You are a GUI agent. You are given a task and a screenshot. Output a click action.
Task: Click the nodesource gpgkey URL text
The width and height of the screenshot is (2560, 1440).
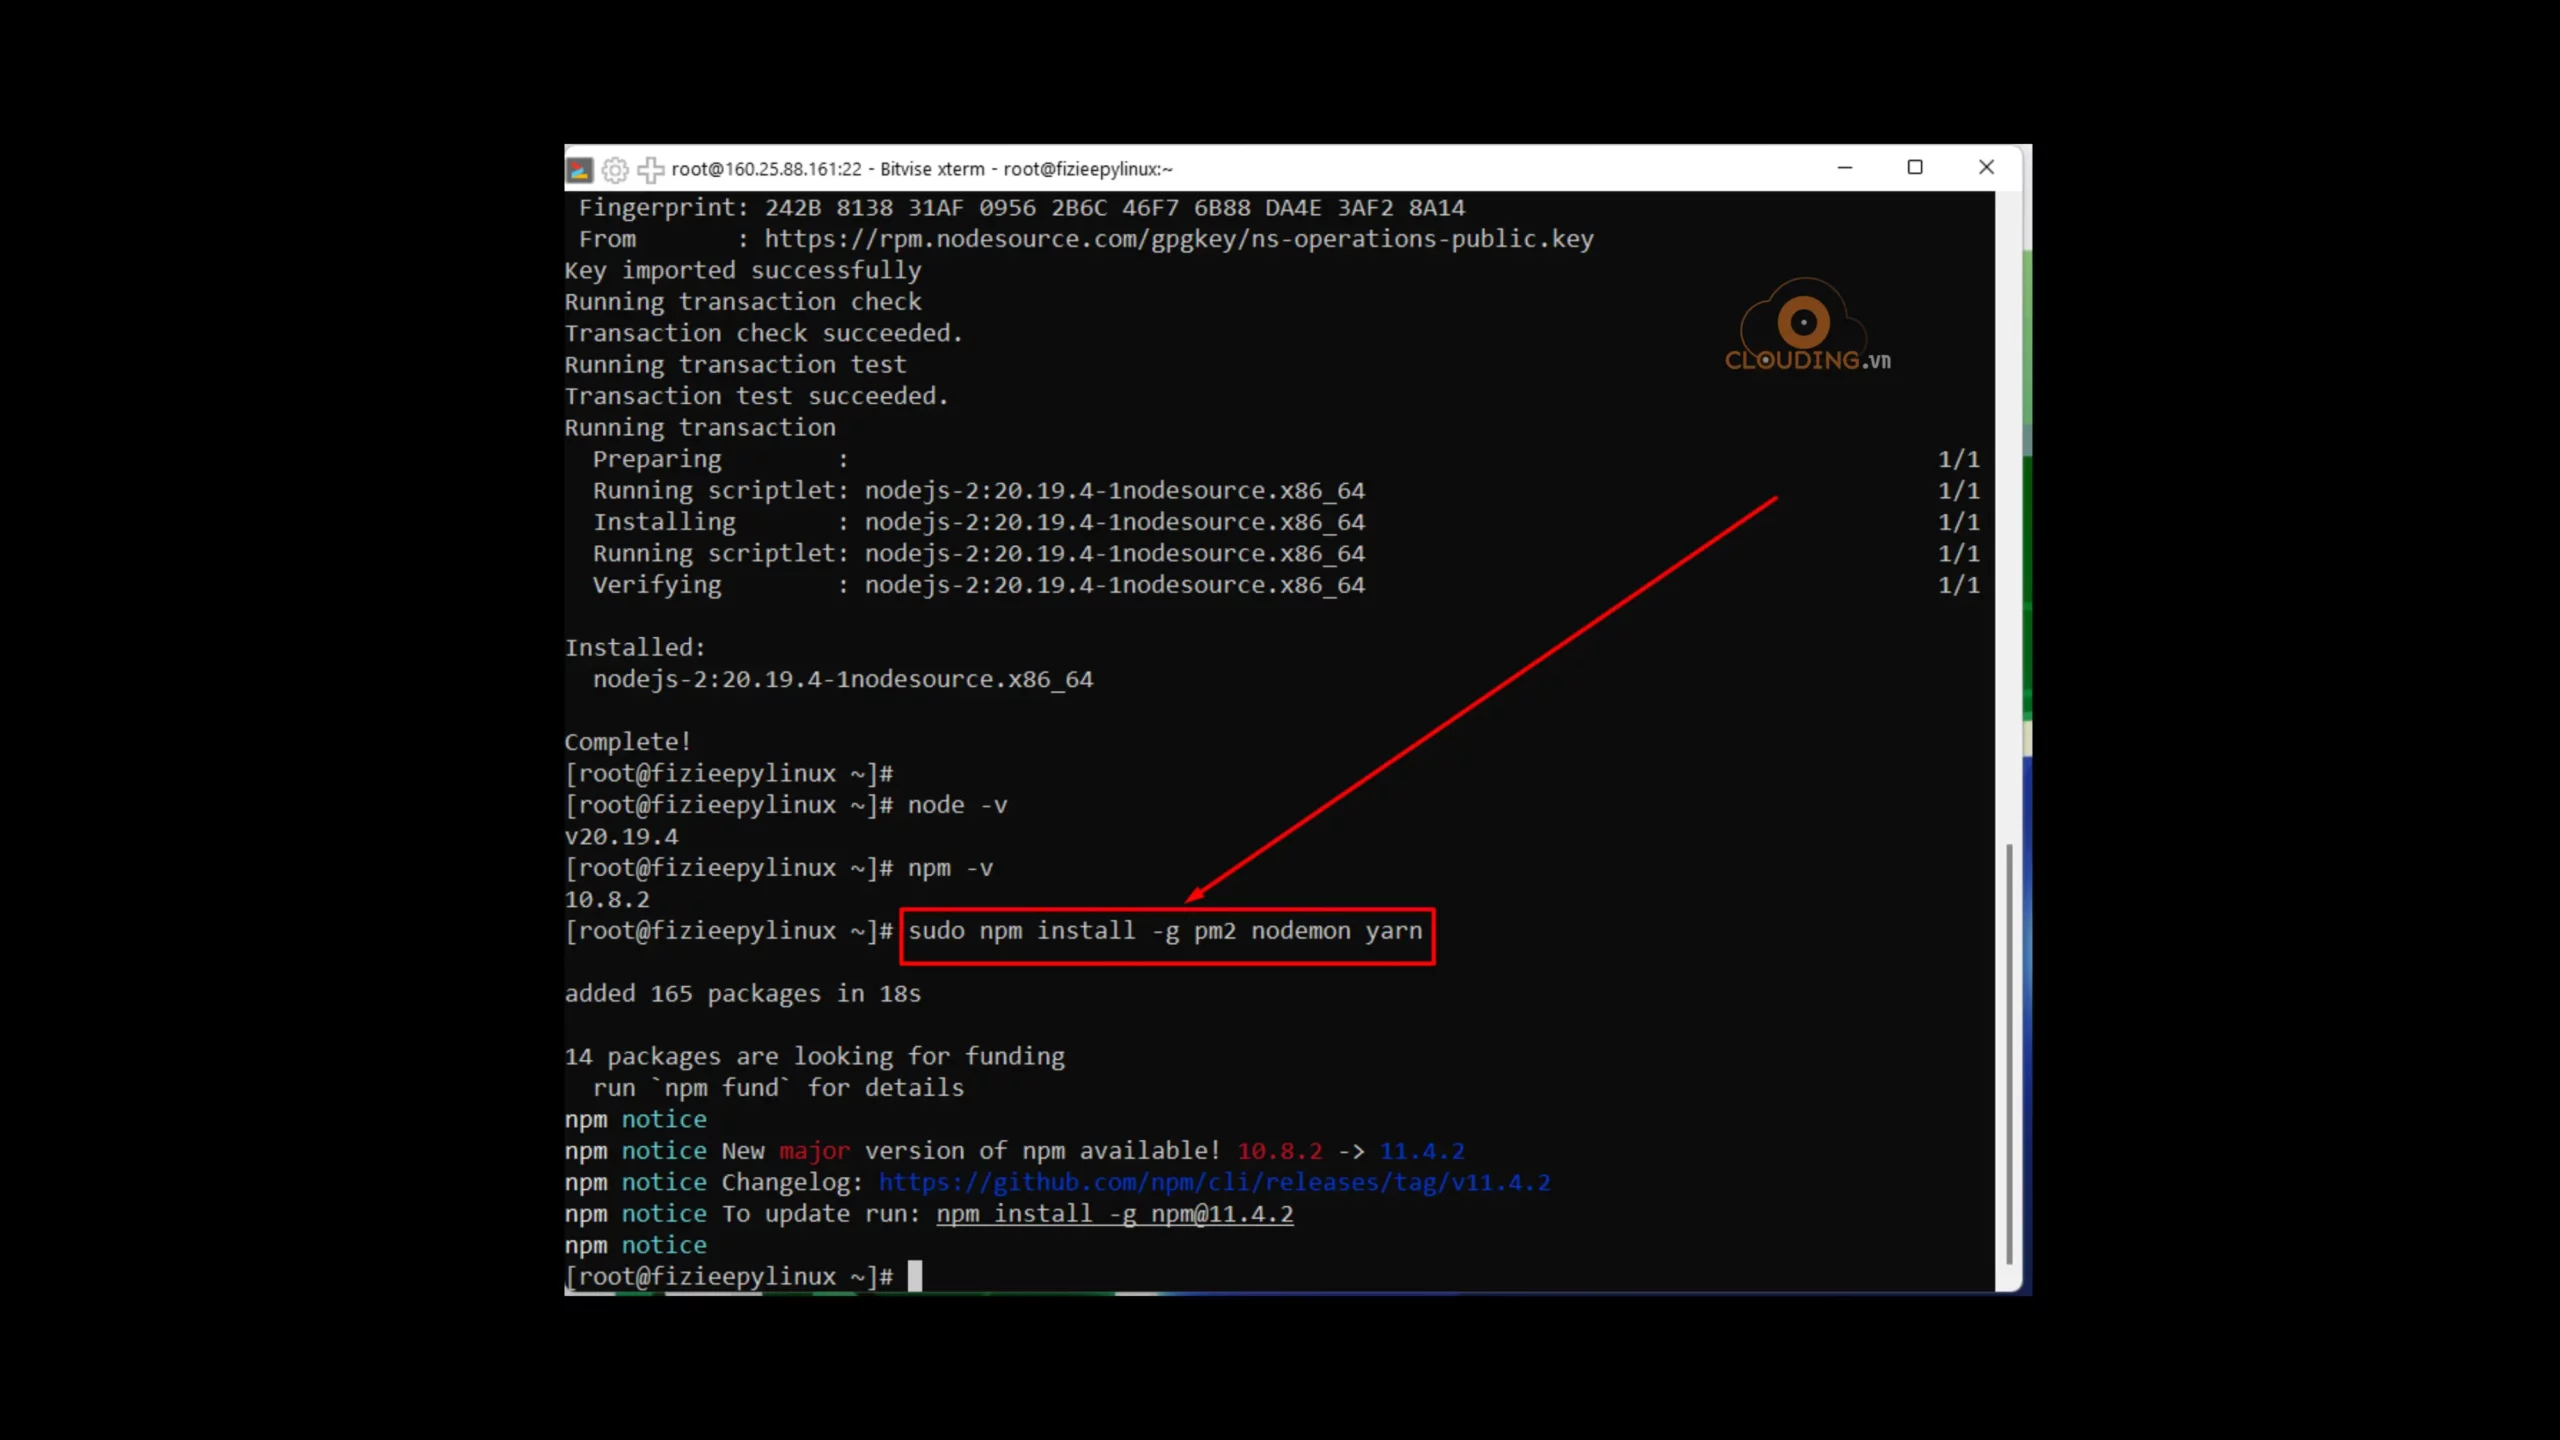(1179, 239)
